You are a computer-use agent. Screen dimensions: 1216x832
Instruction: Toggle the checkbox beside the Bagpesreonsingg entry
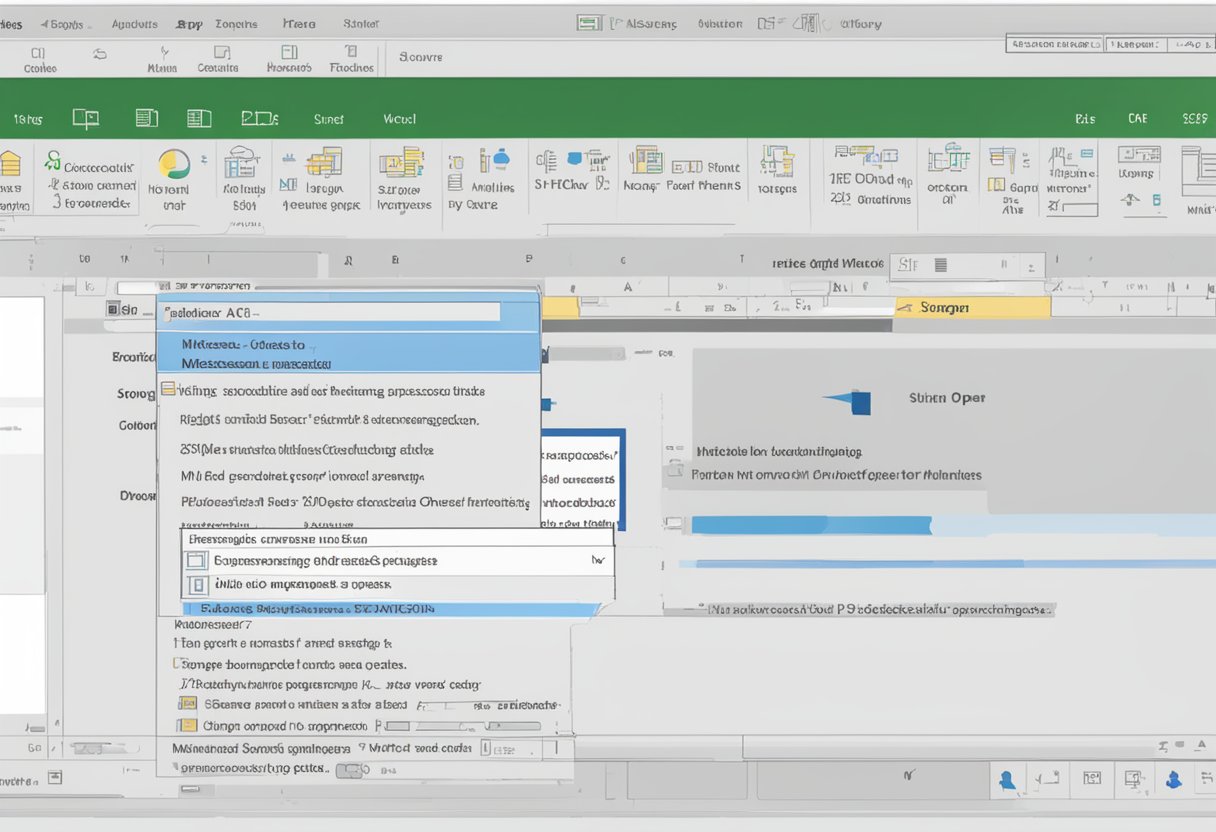[x=196, y=561]
